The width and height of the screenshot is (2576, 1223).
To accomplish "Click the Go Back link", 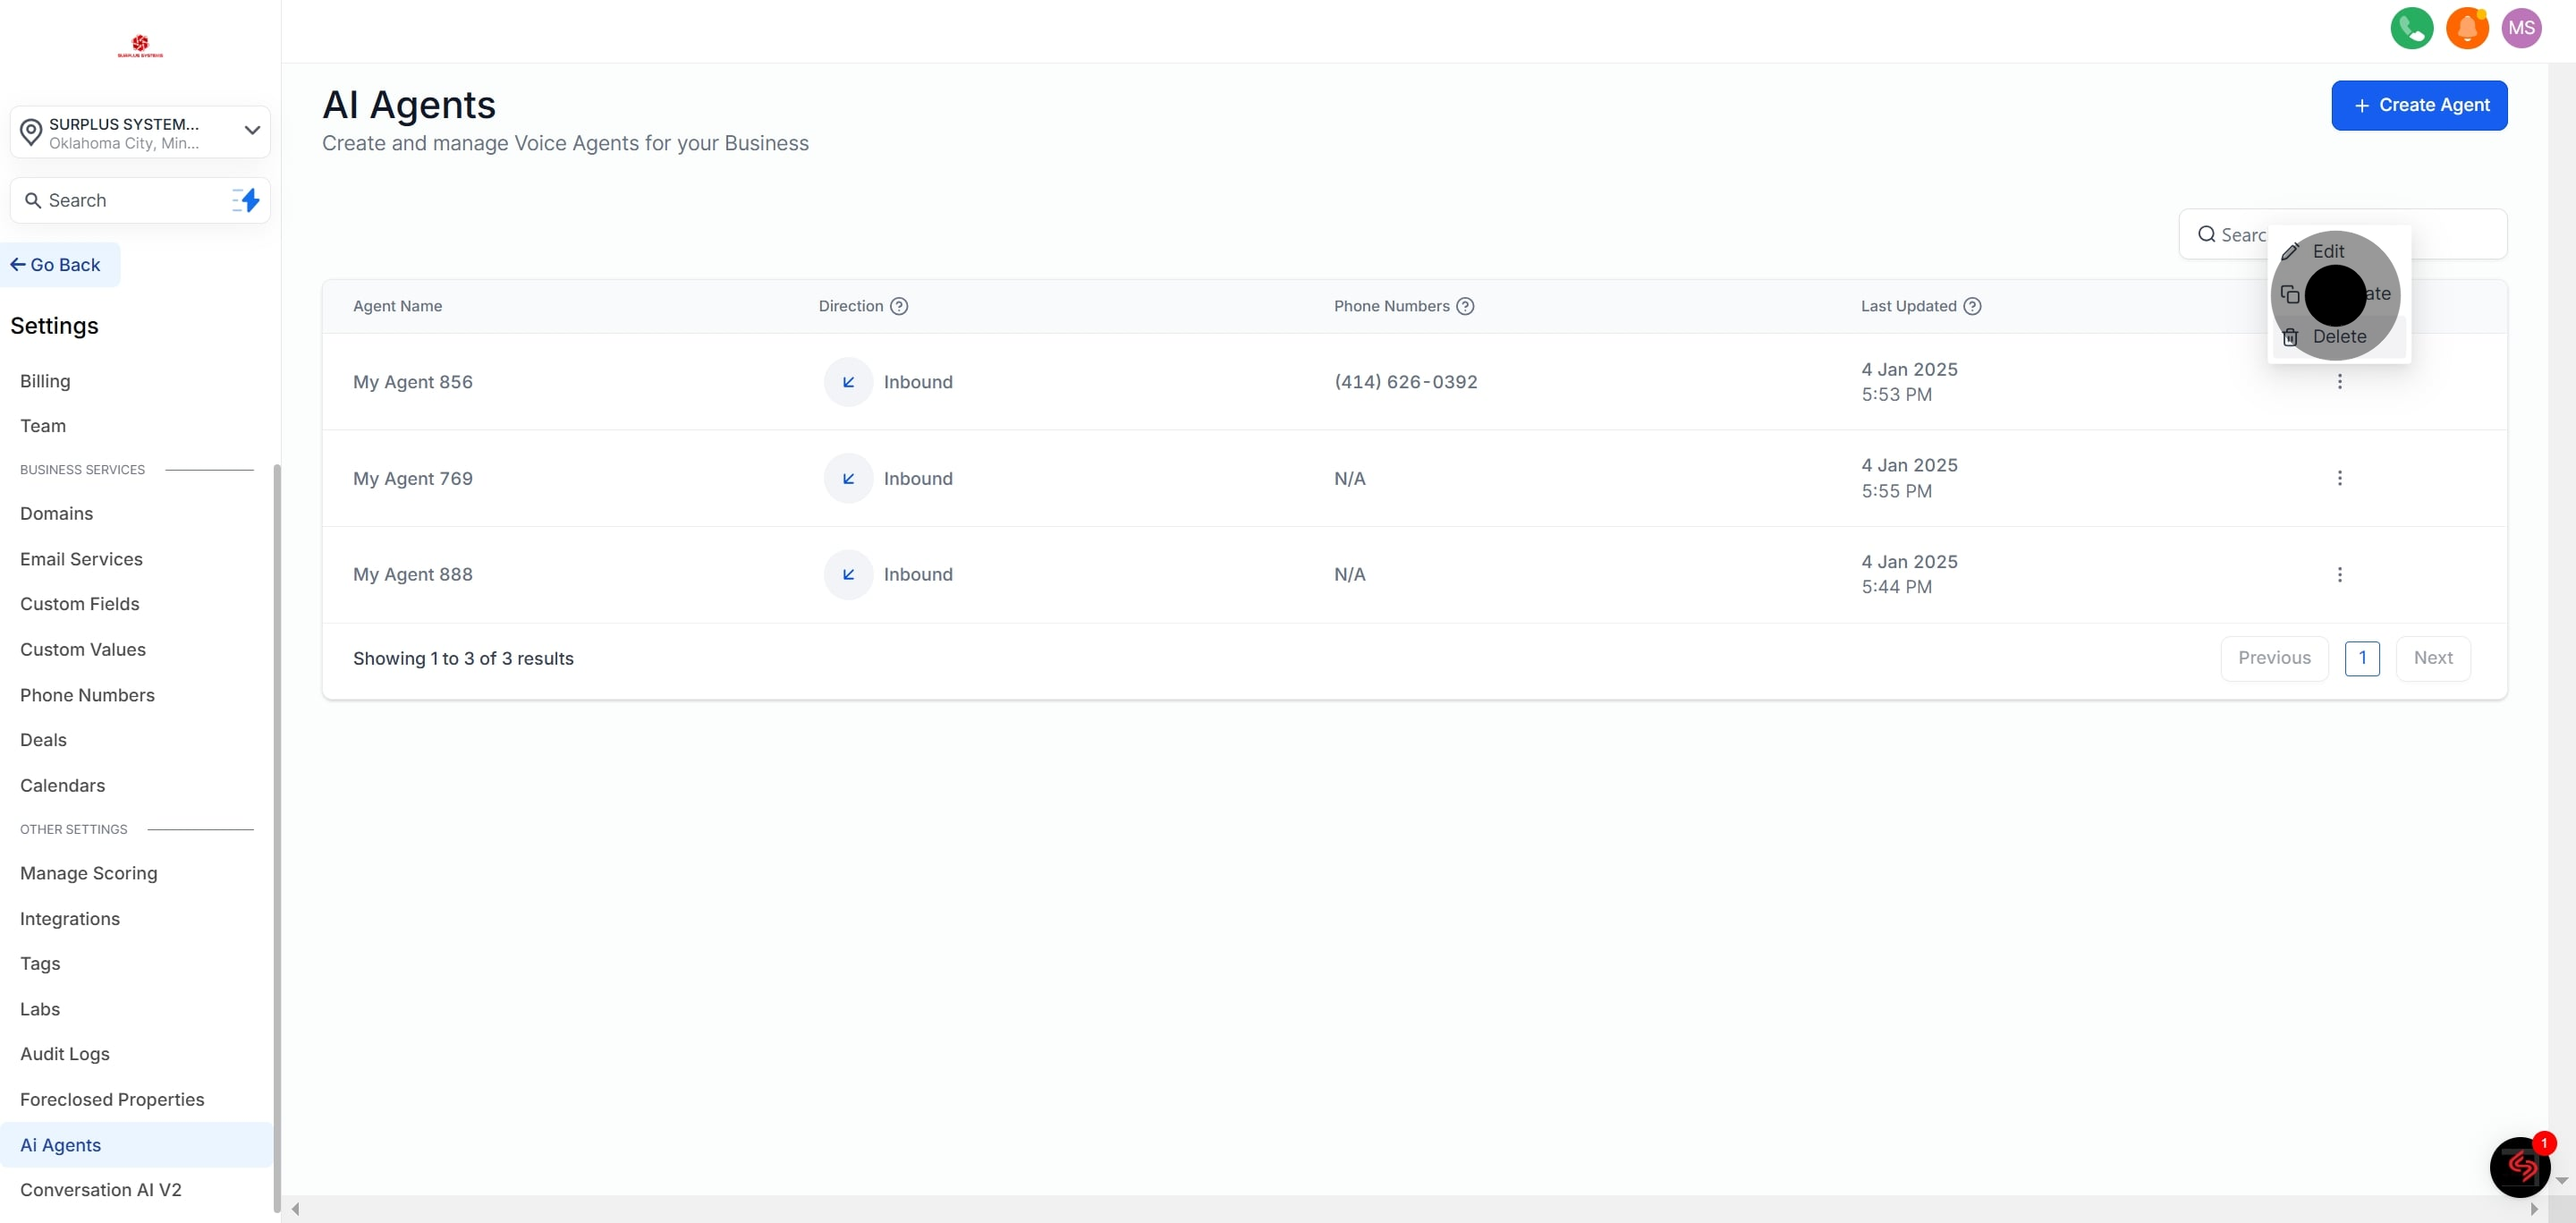I will click(57, 265).
